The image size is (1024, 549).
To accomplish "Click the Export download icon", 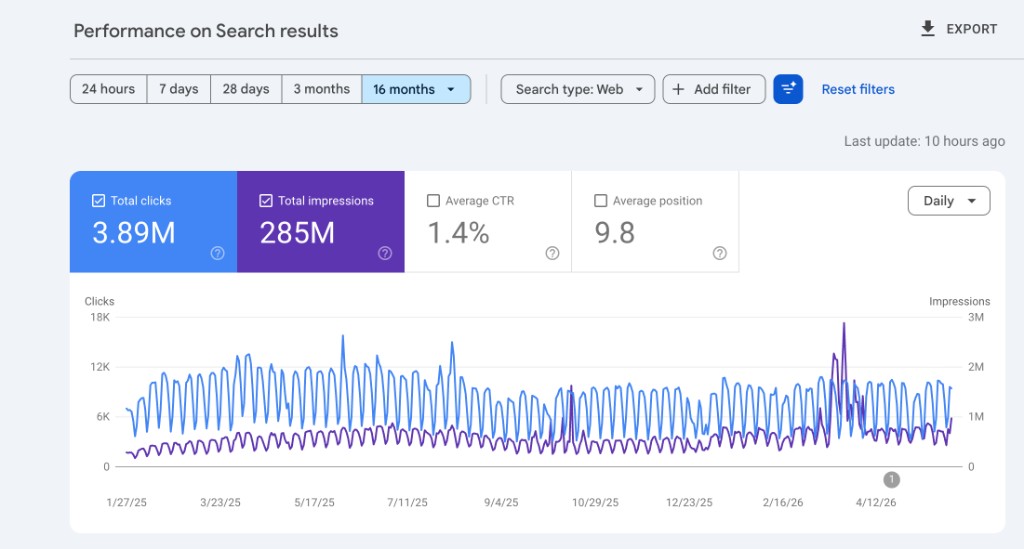I will click(927, 29).
